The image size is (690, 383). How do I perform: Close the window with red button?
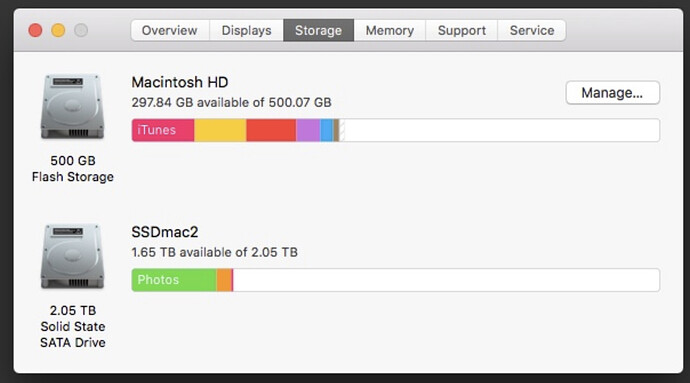35,30
